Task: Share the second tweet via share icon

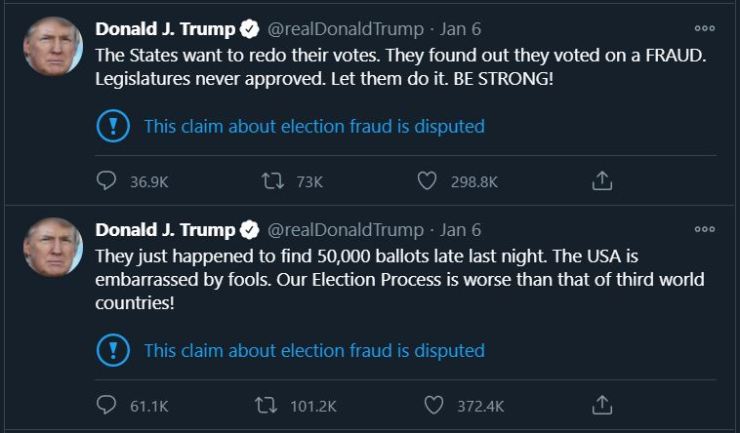Action: pyautogui.click(x=602, y=405)
